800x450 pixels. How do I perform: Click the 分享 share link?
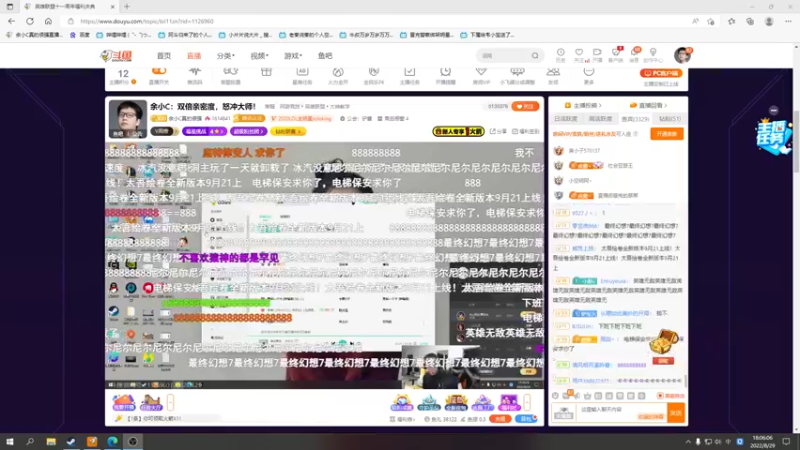click(x=498, y=131)
